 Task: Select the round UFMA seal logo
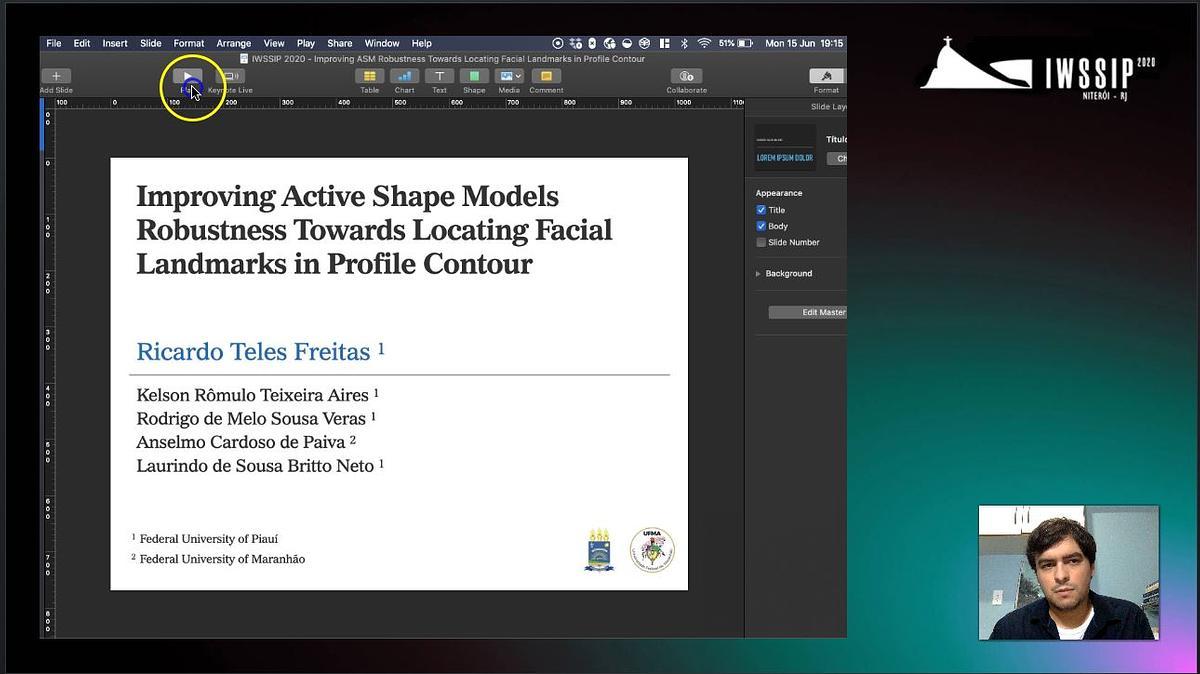(x=652, y=550)
